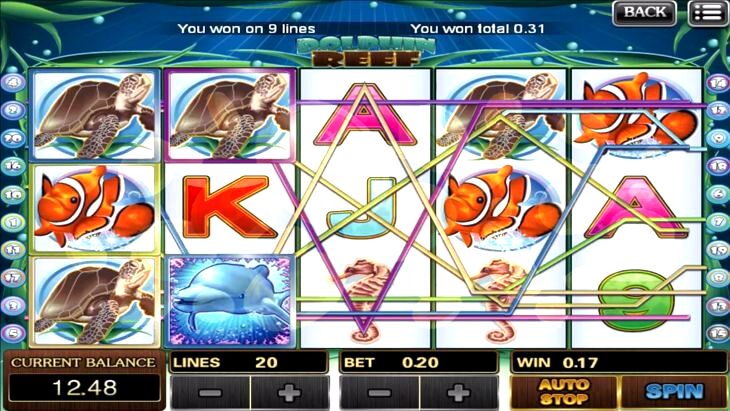Click the current balance display
The height and width of the screenshot is (411, 730).
pyautogui.click(x=84, y=378)
